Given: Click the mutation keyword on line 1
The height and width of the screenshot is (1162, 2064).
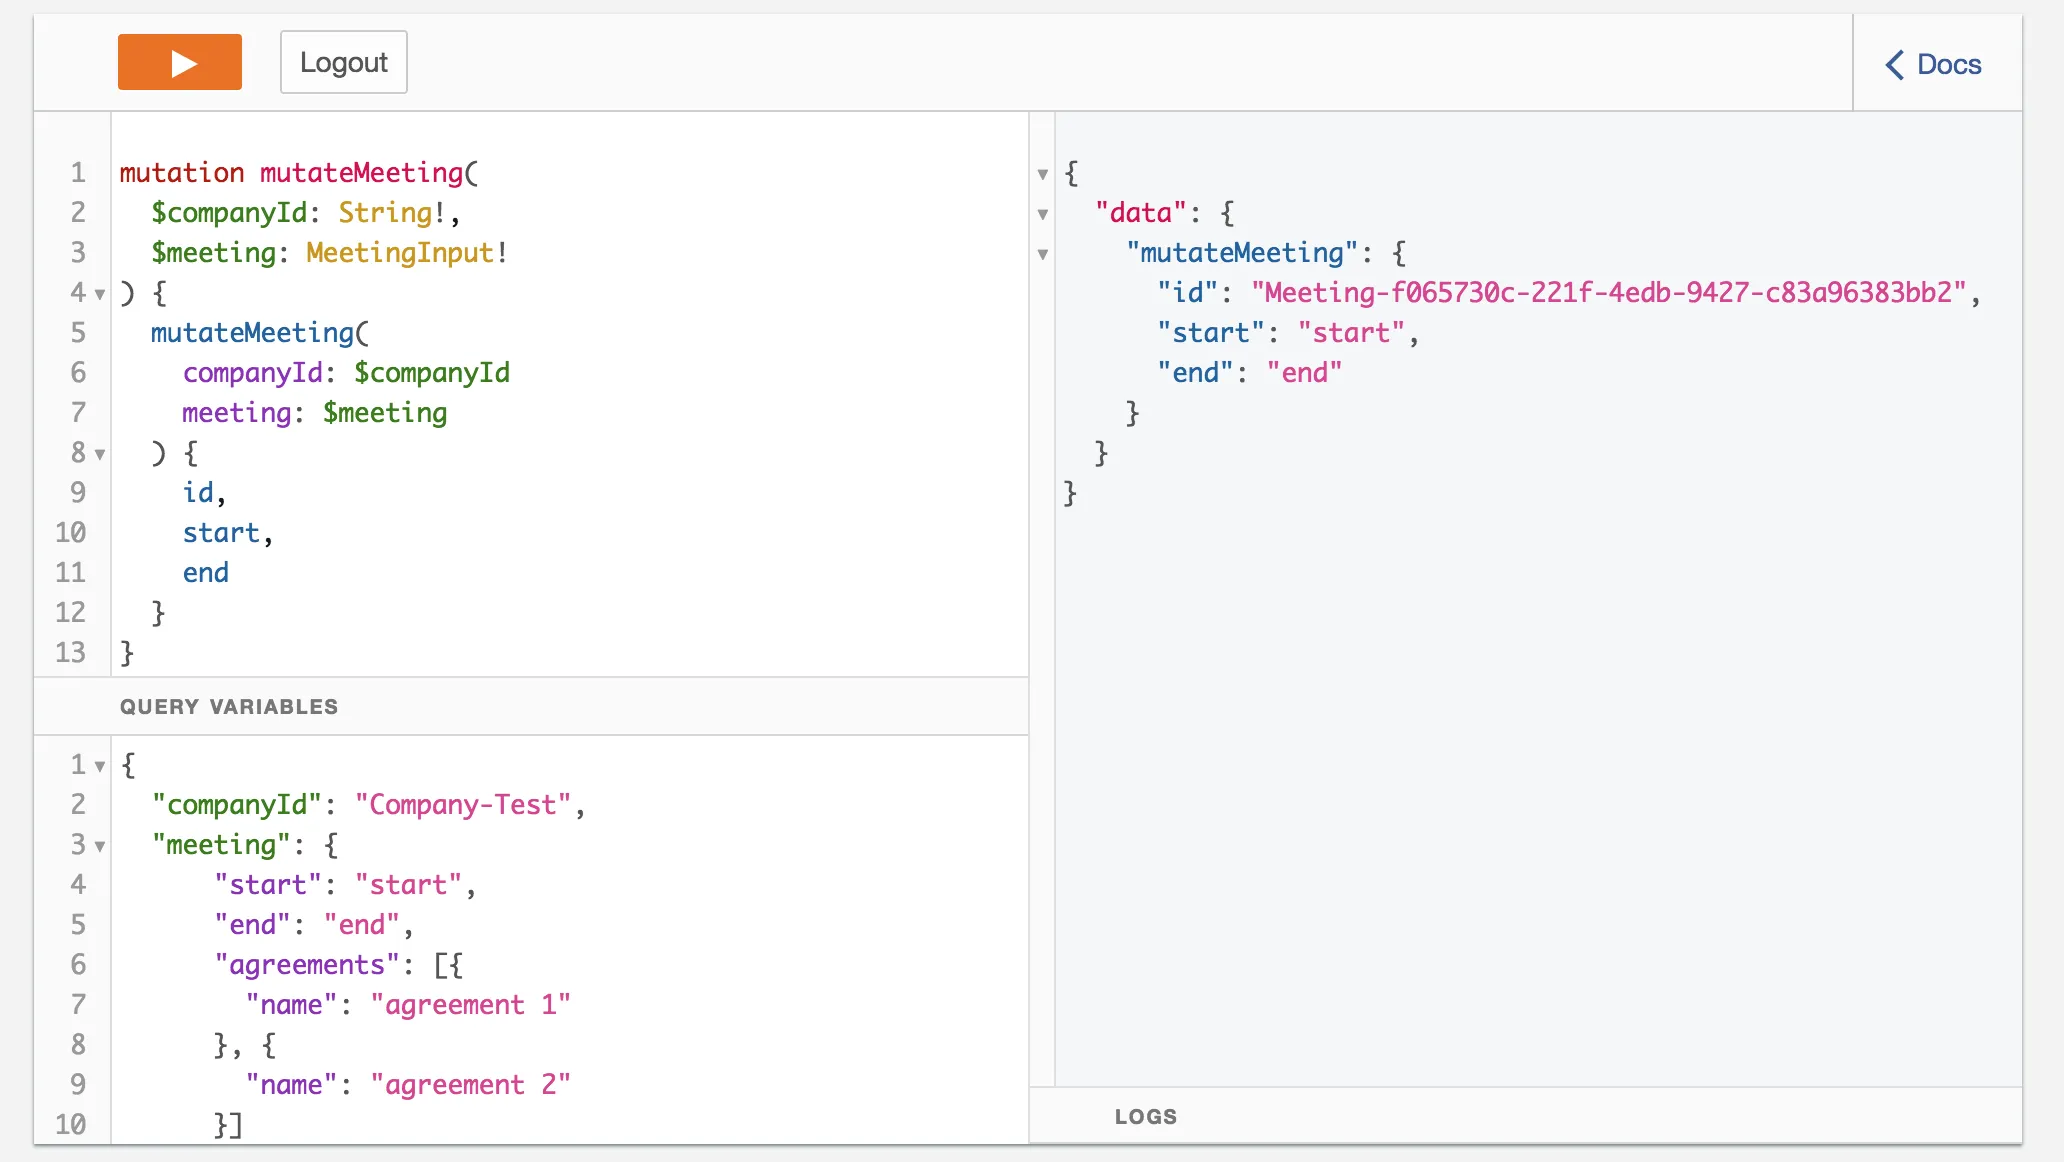Looking at the screenshot, I should point(181,173).
